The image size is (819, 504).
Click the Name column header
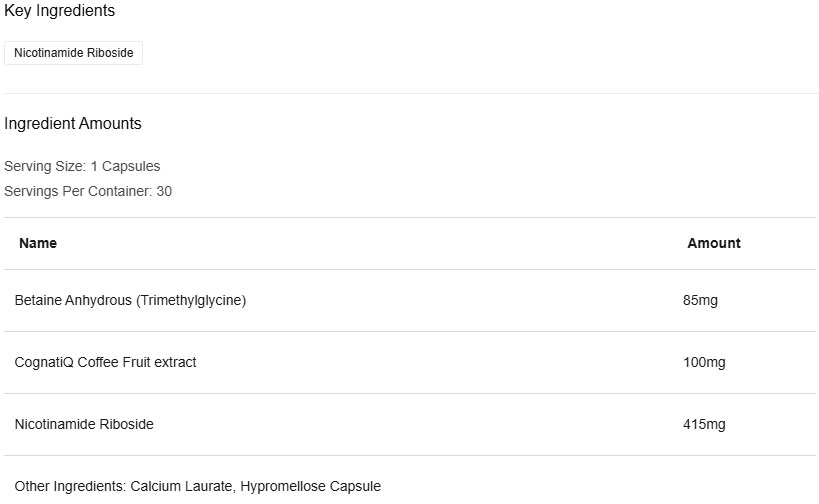click(x=38, y=243)
